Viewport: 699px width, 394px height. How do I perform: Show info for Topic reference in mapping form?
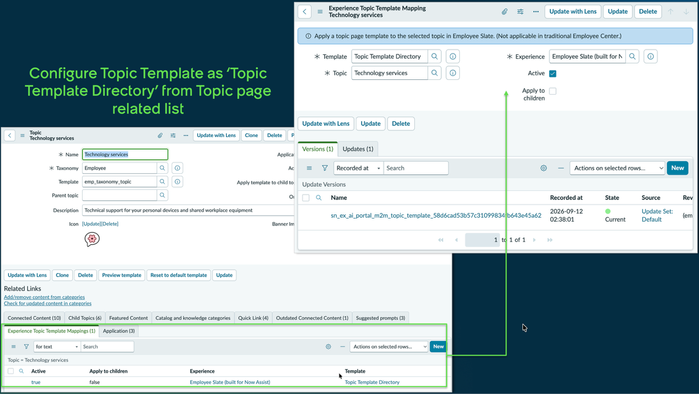[x=453, y=73]
